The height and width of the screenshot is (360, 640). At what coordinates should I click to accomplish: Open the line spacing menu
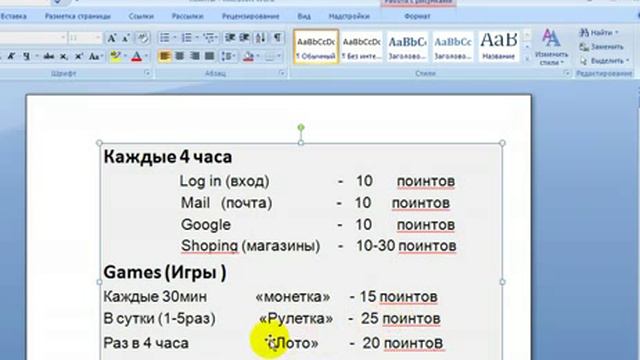(x=229, y=56)
